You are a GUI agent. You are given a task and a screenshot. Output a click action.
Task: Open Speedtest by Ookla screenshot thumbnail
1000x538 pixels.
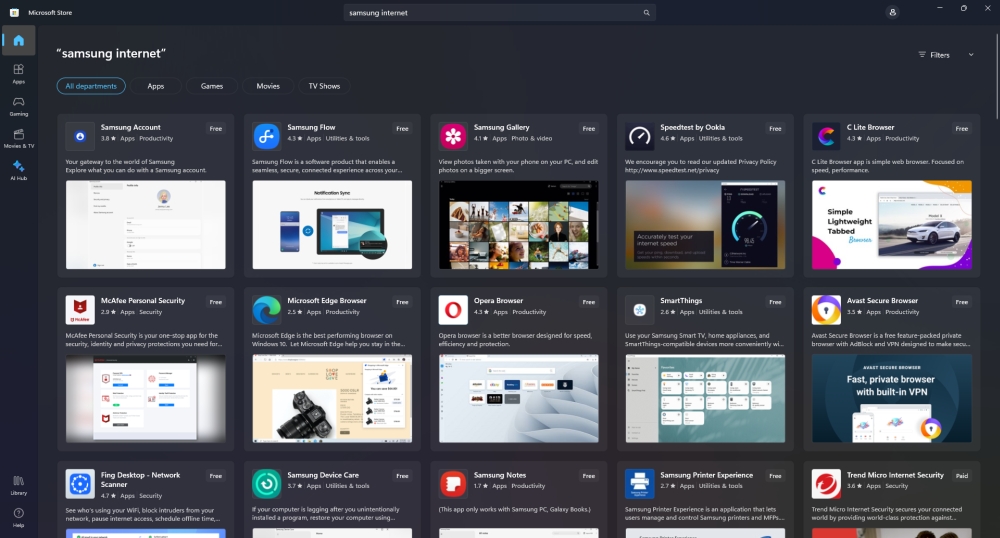(705, 224)
